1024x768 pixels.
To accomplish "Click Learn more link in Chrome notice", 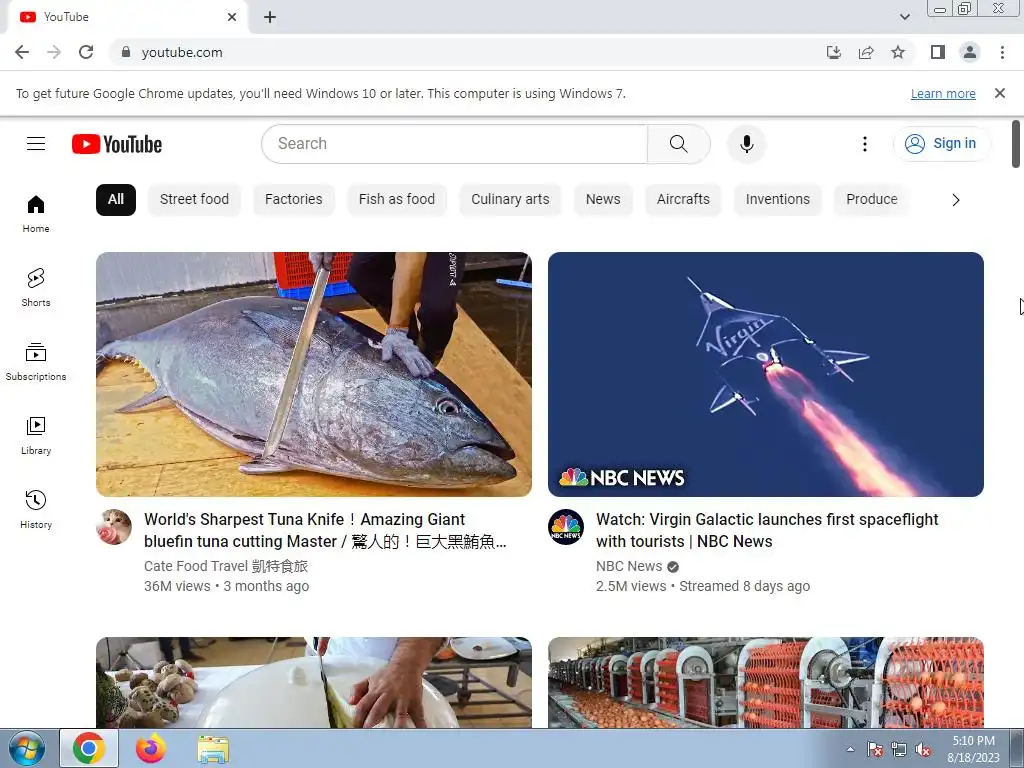I will [x=943, y=94].
